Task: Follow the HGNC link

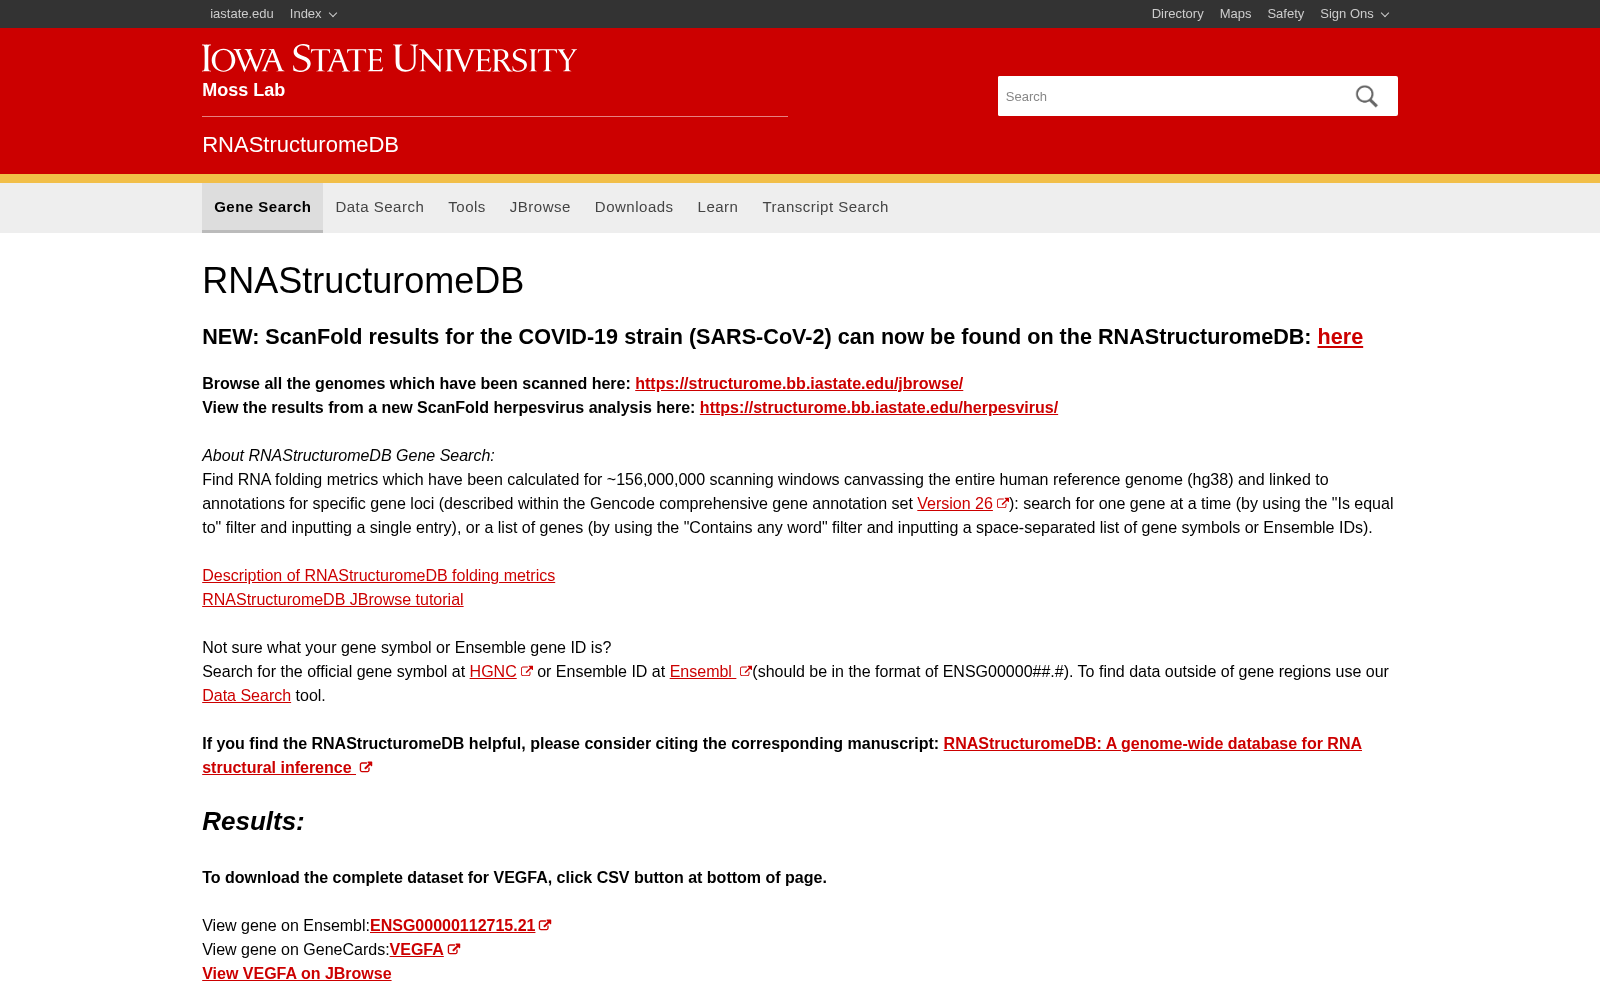Action: pos(493,672)
